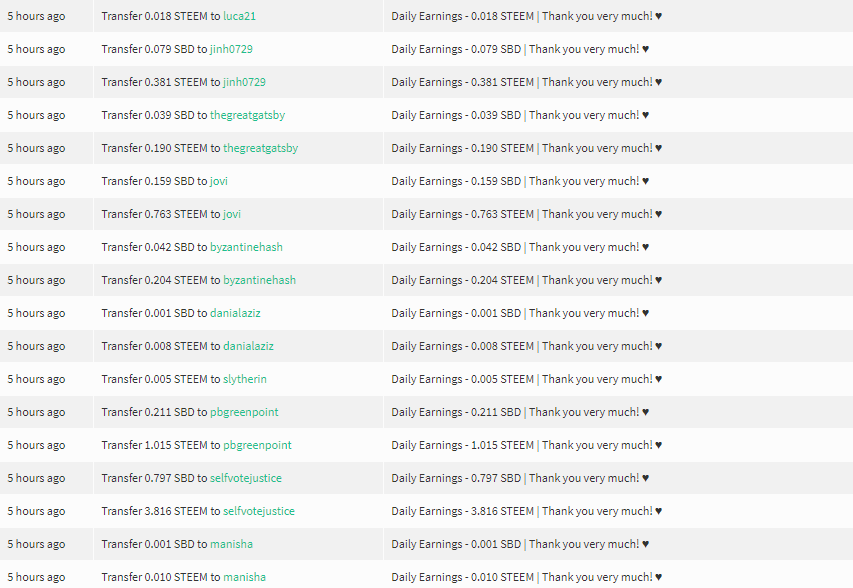Select memo 'Daily Earnings - 0.039 SBD'
This screenshot has height=588, width=853.
point(456,115)
